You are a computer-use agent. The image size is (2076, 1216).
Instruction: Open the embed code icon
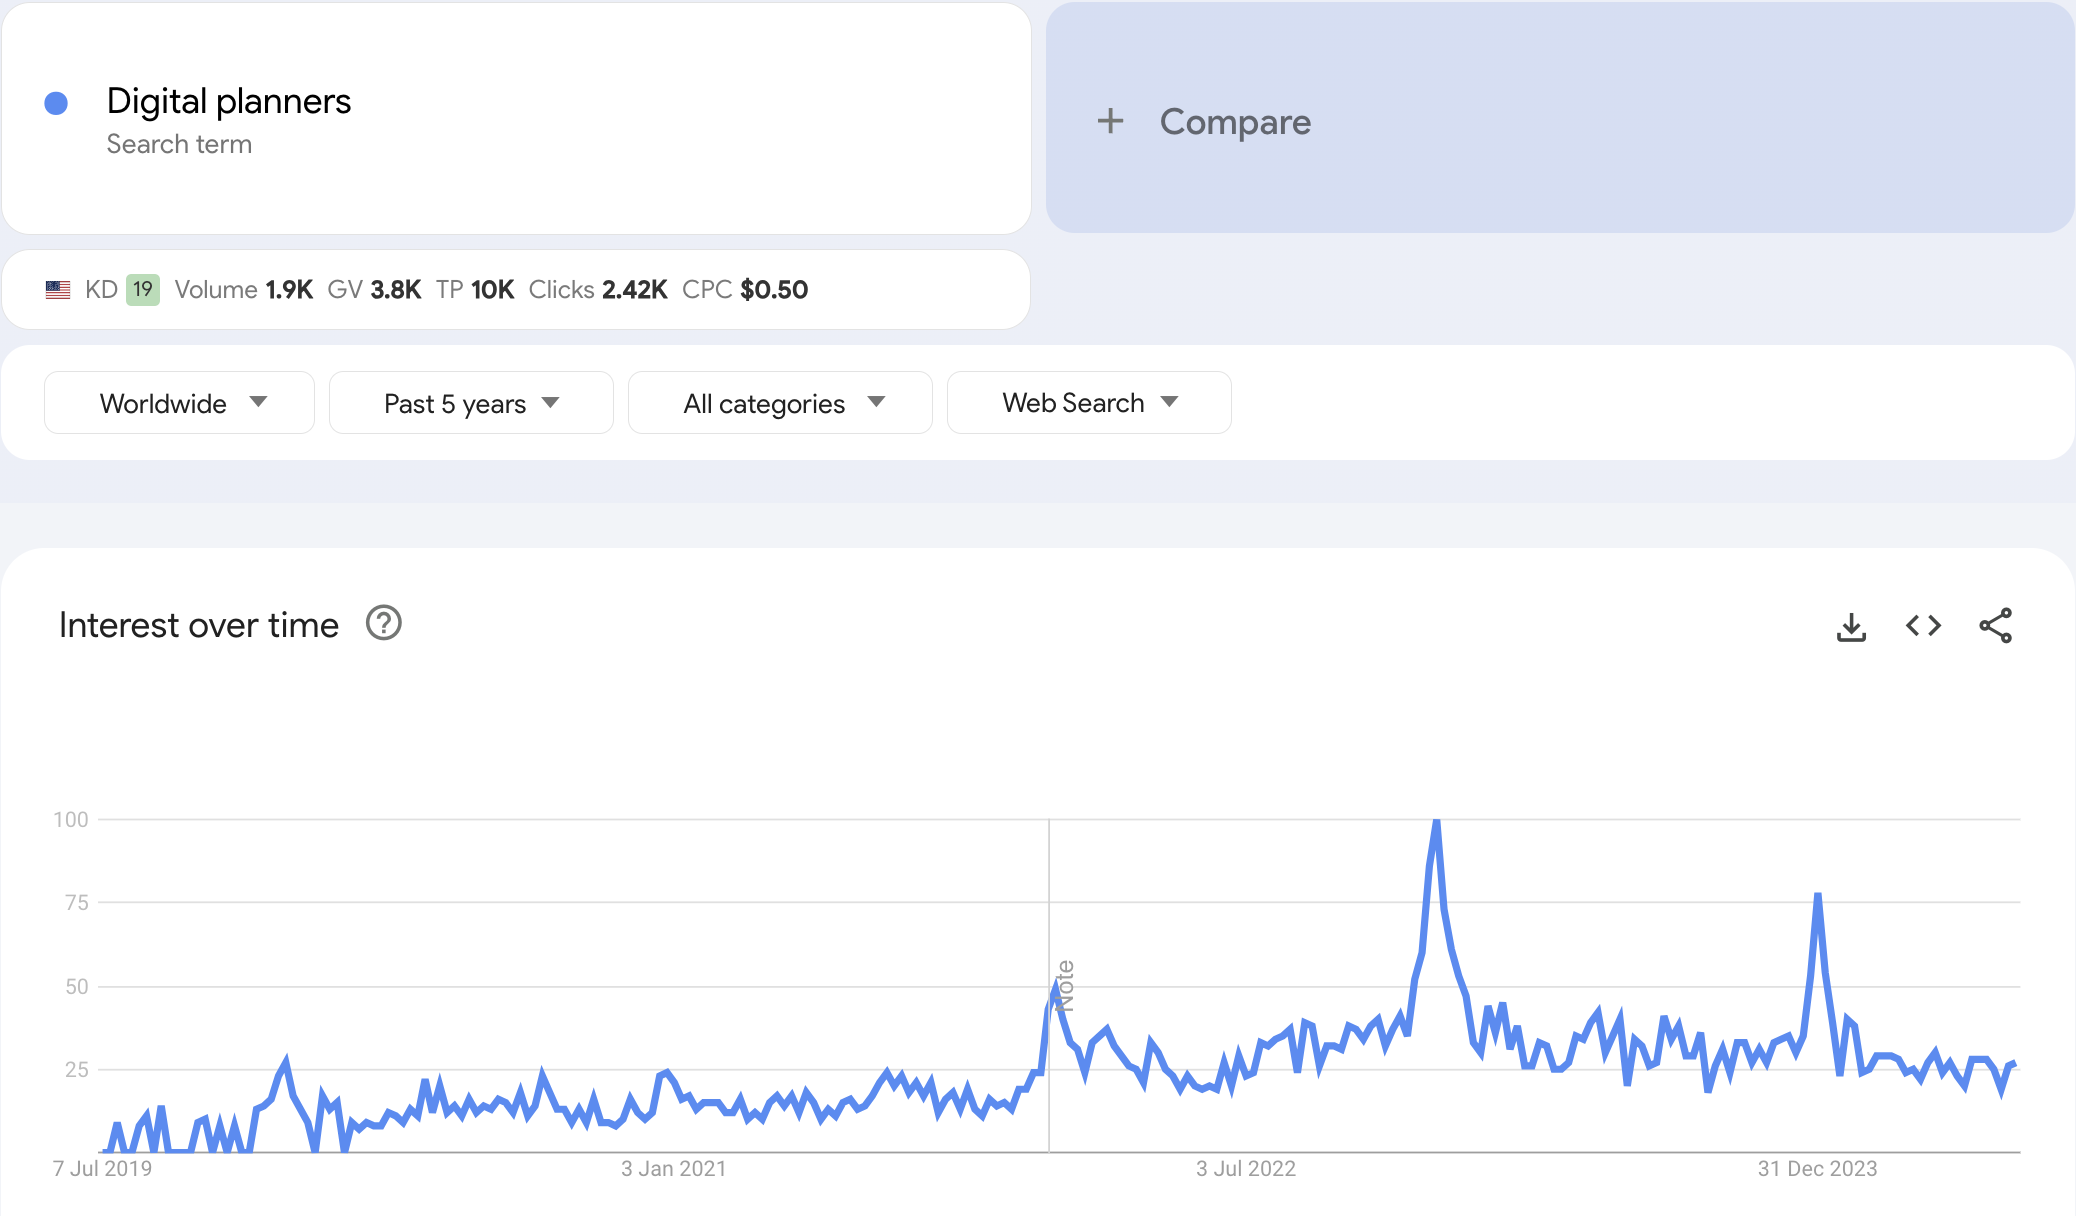click(x=1923, y=626)
